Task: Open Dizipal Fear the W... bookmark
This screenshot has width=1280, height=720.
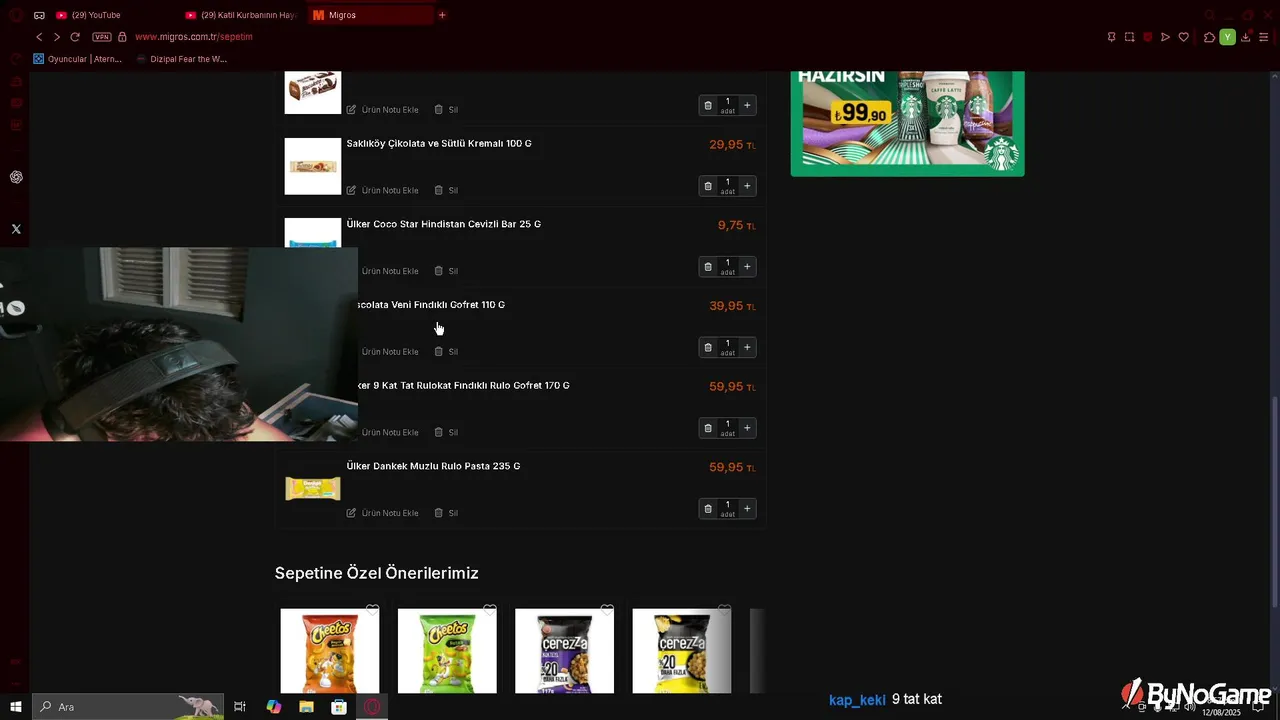Action: click(181, 59)
